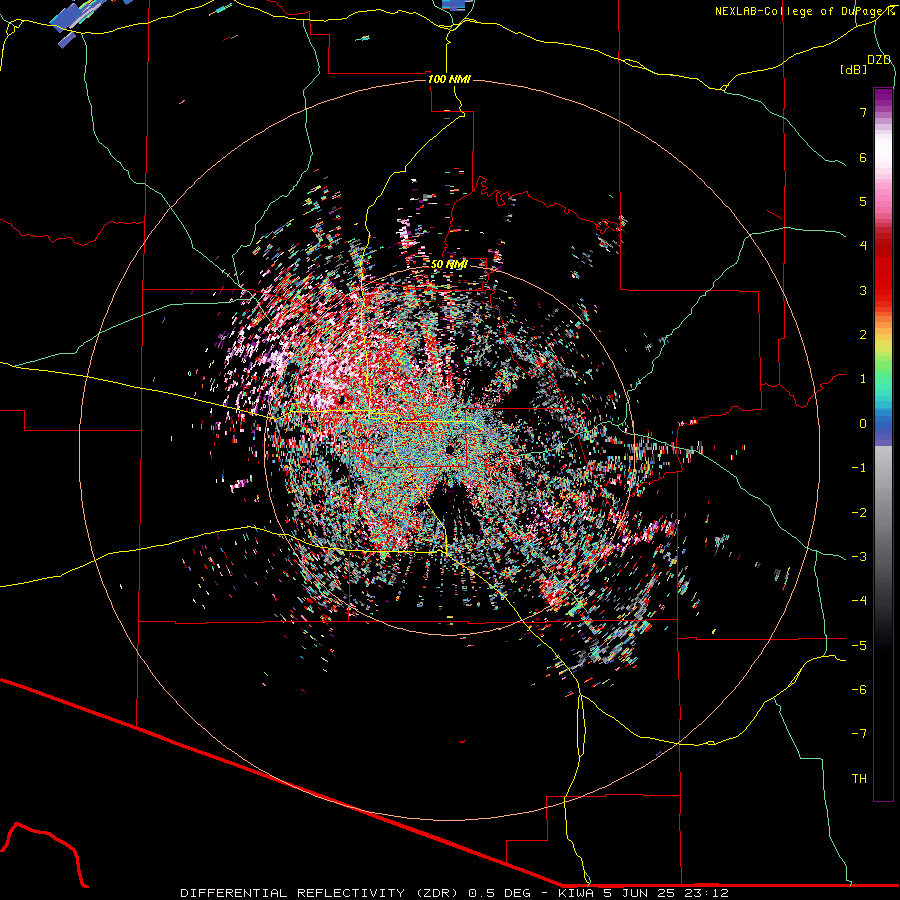
Task: Click the scale value 5 on the color bar
Action: [863, 201]
